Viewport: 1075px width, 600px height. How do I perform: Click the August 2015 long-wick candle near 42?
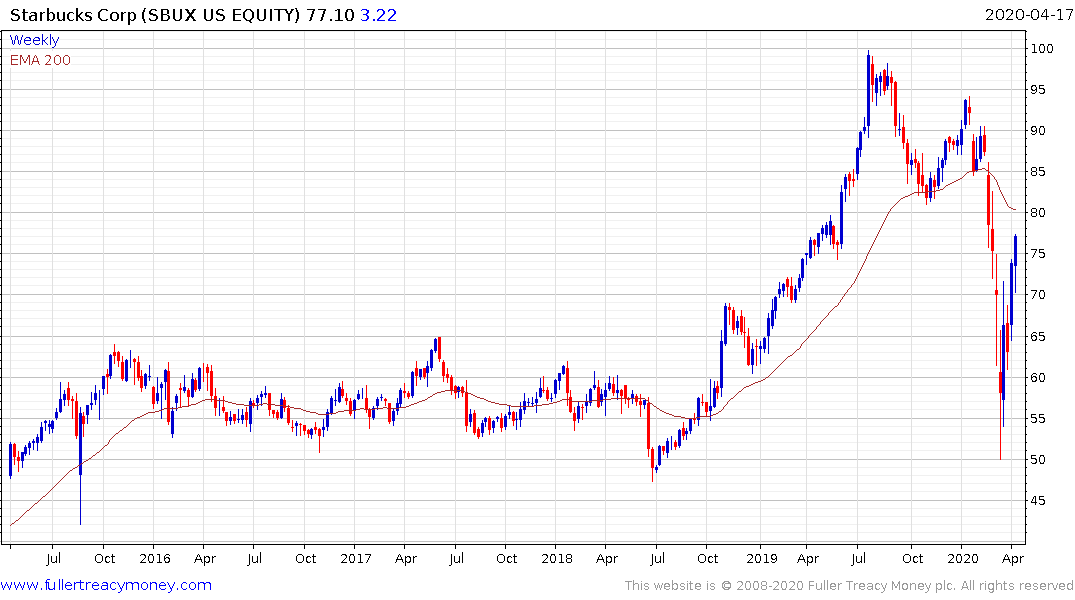(x=80, y=466)
